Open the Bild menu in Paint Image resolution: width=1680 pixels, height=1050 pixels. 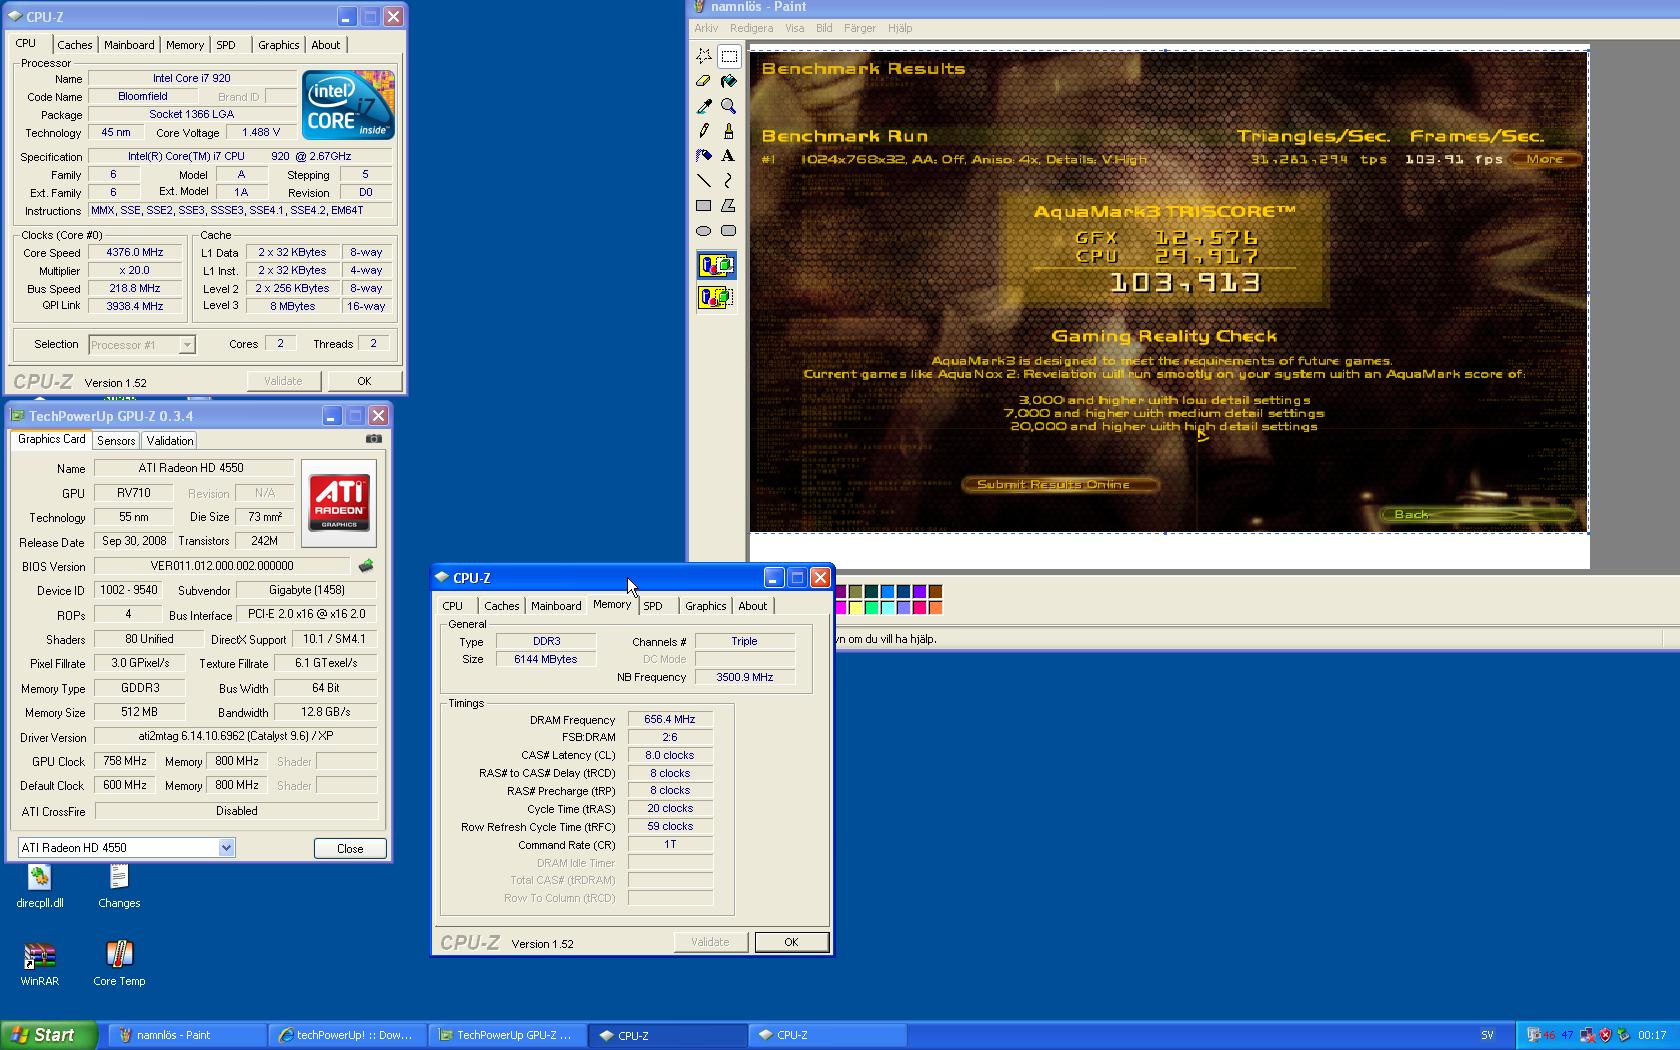pyautogui.click(x=824, y=28)
